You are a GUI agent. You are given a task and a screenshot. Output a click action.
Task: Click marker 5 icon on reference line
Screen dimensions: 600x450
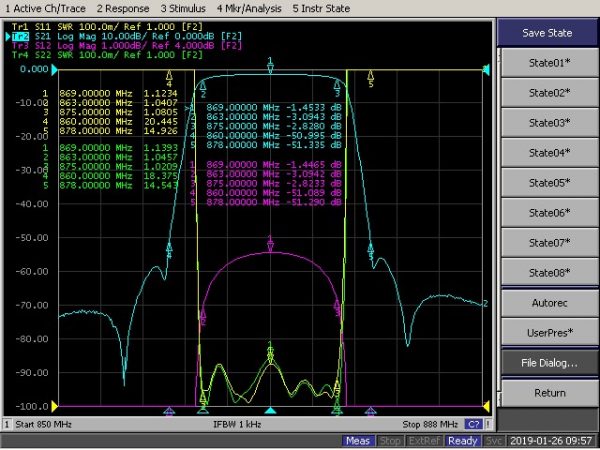(371, 77)
